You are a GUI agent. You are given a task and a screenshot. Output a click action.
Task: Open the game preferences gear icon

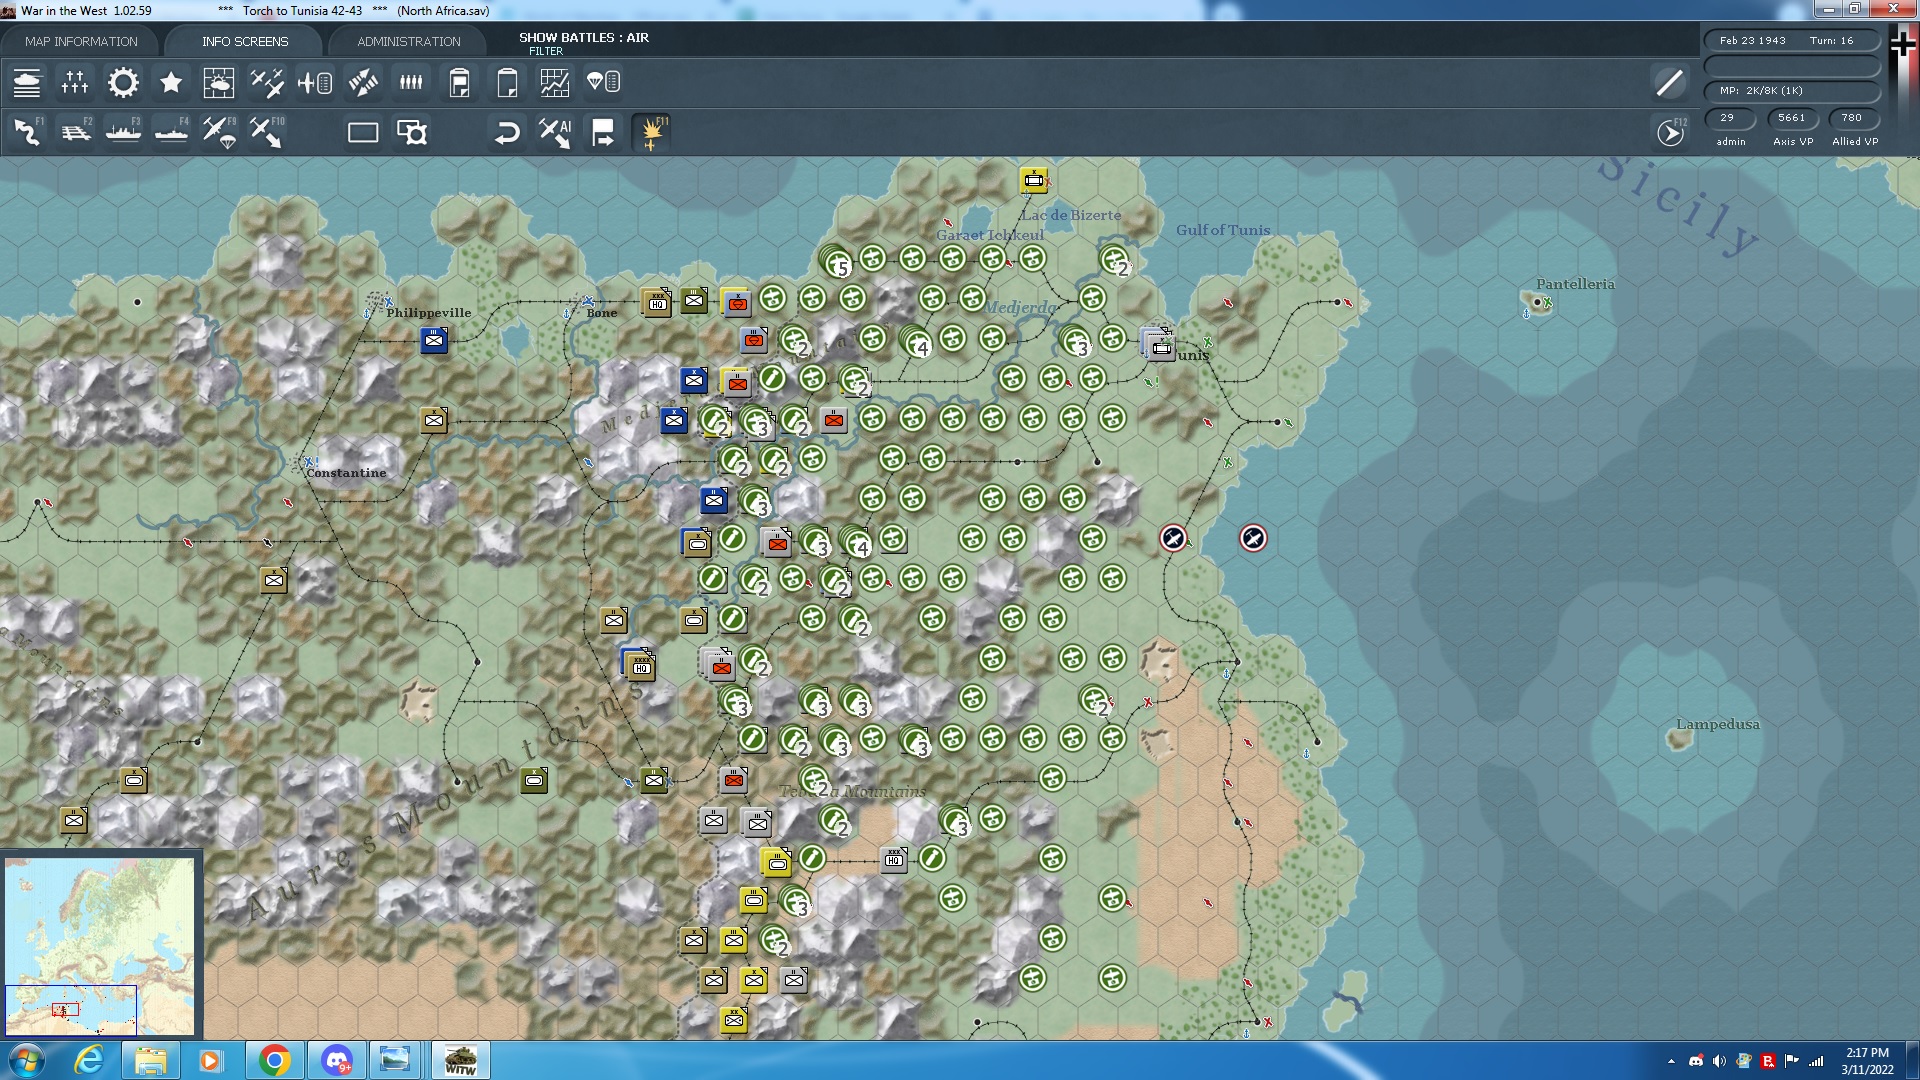tap(122, 83)
